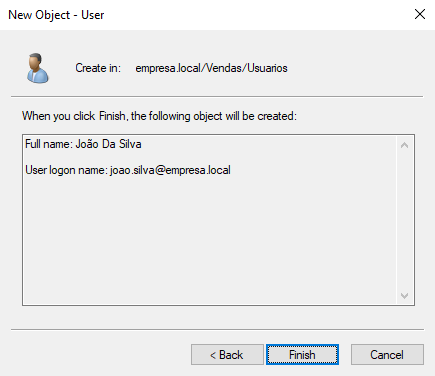This screenshot has height=376, width=435.
Task: Click the user avatar icon
Action: [x=38, y=68]
